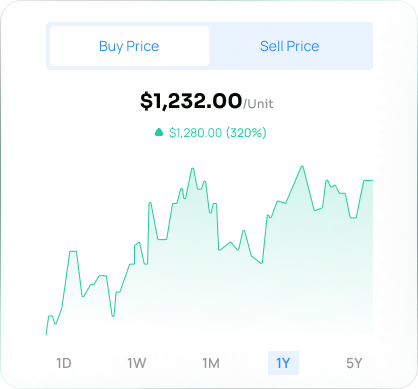Click the flat end point of the chart line
Image resolution: width=418 pixels, height=389 pixels.
tap(368, 180)
